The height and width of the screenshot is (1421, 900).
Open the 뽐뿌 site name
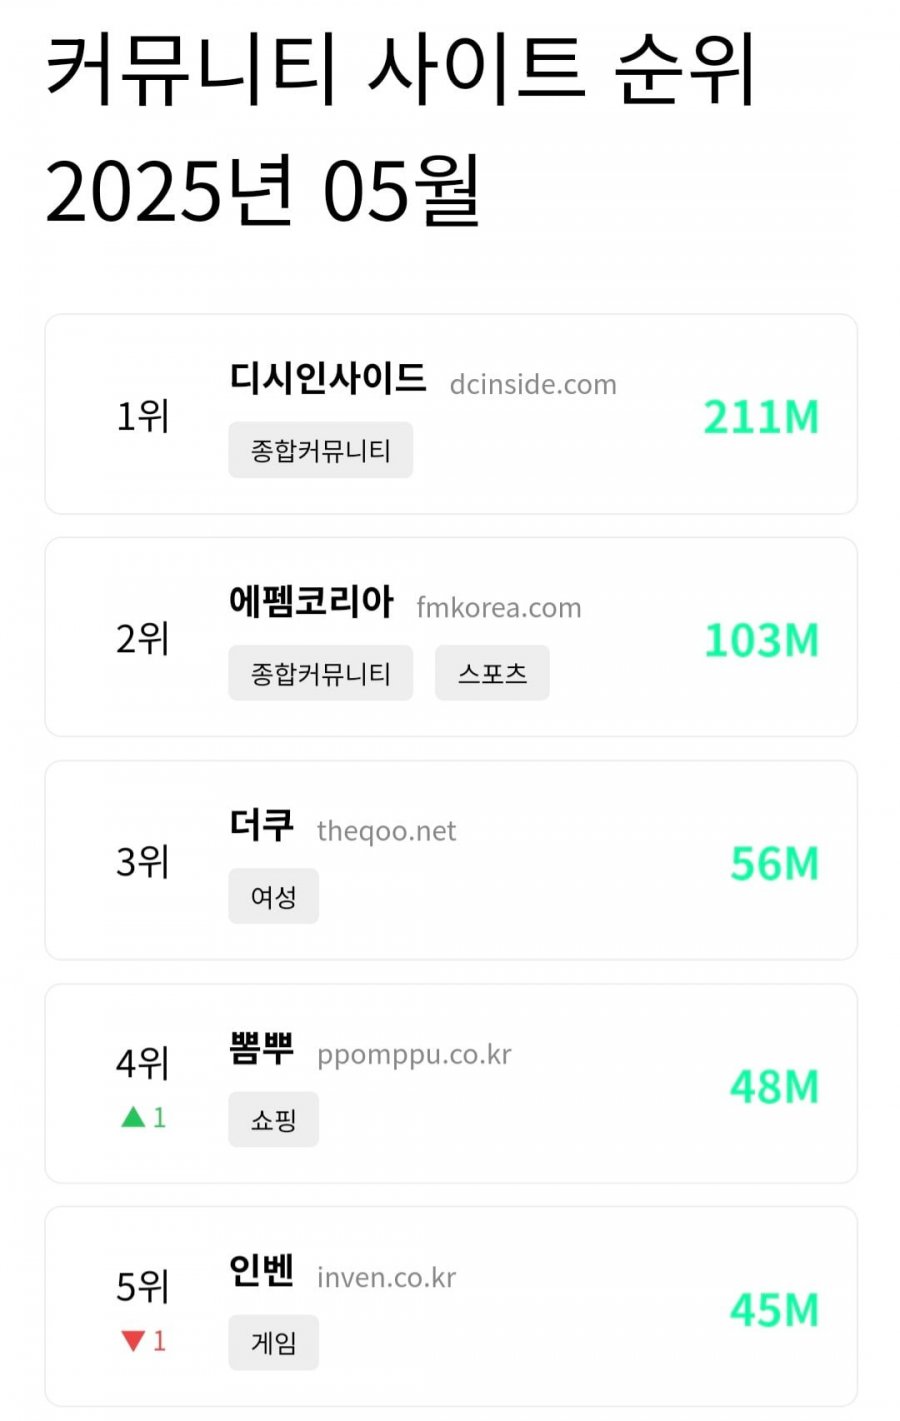262,1048
